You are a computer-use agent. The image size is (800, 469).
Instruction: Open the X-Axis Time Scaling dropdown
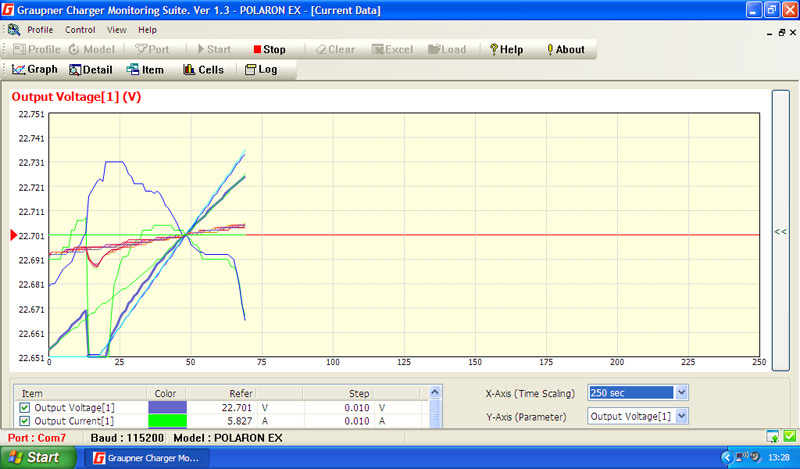coord(682,392)
